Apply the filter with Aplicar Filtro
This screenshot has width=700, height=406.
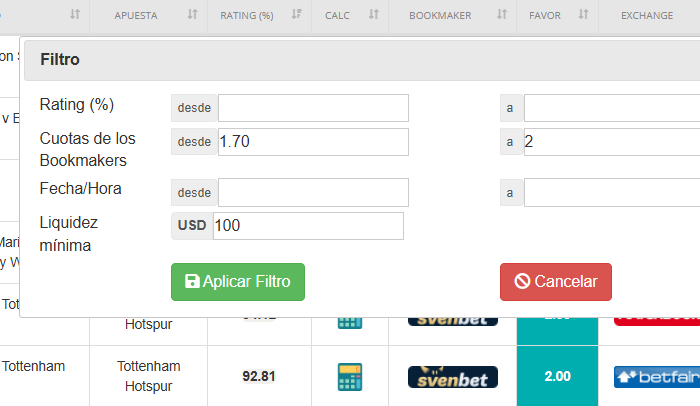[238, 282]
